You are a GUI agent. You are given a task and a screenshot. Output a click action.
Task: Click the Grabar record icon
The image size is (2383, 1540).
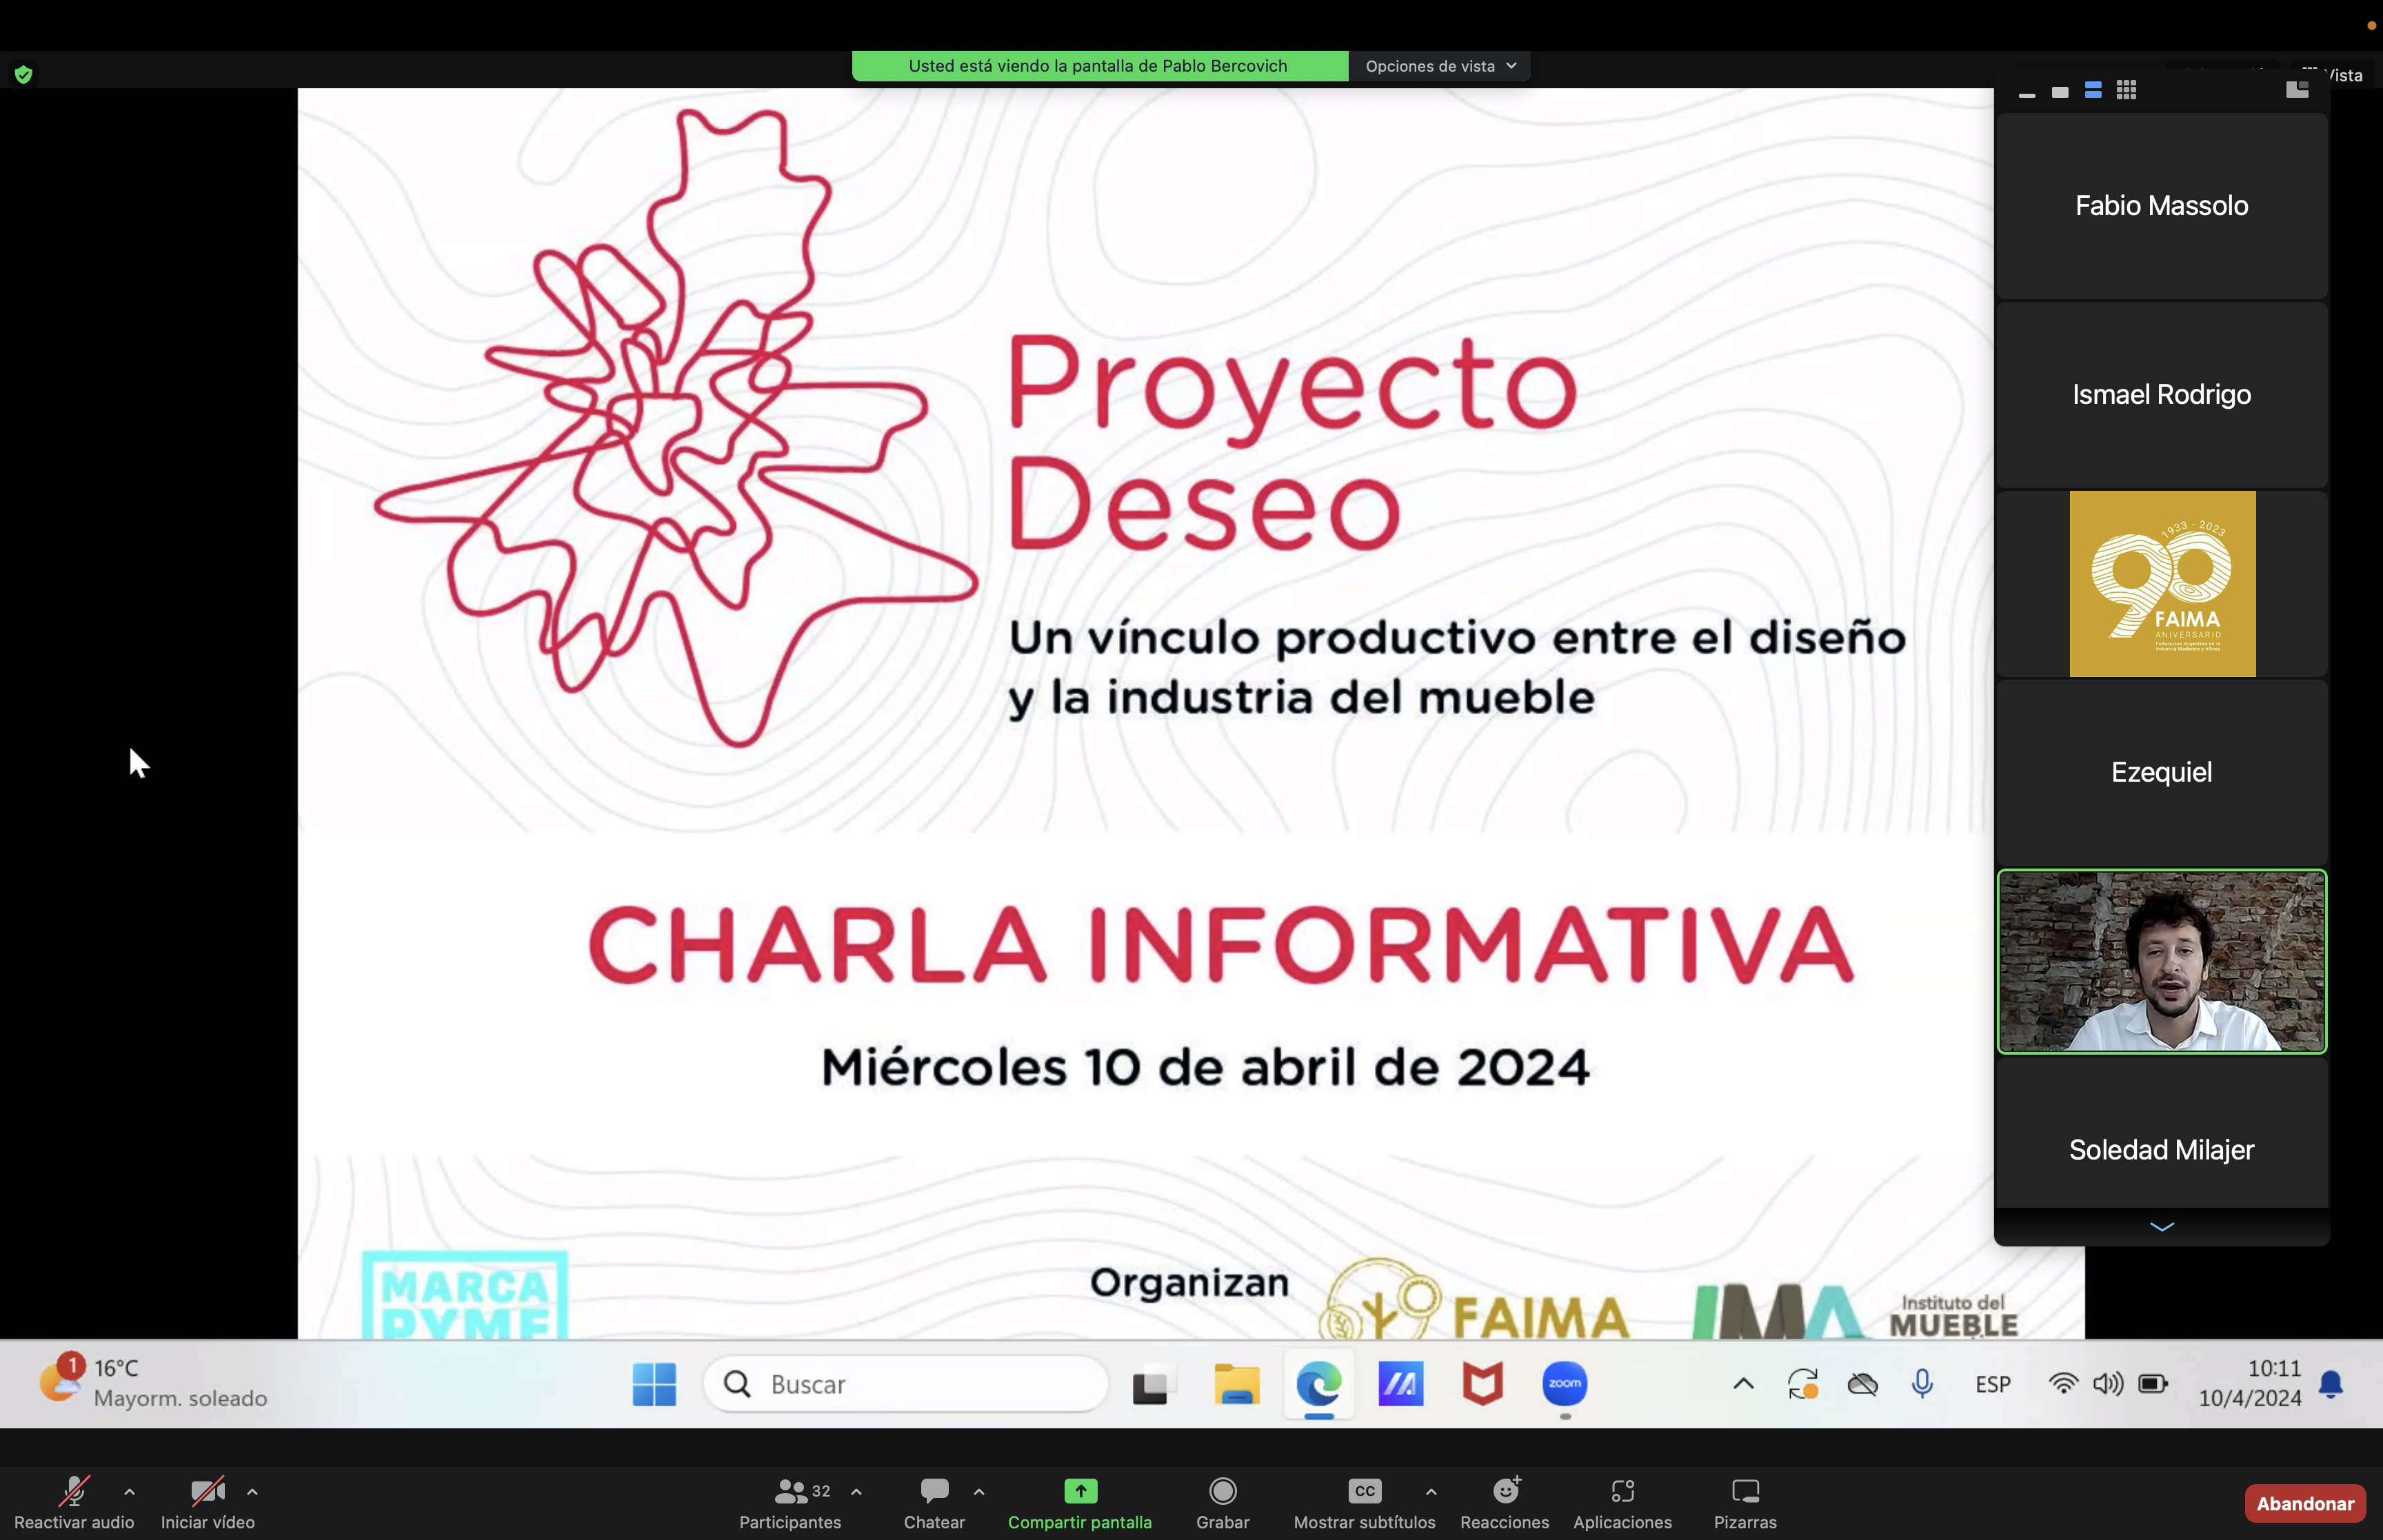(x=1222, y=1491)
